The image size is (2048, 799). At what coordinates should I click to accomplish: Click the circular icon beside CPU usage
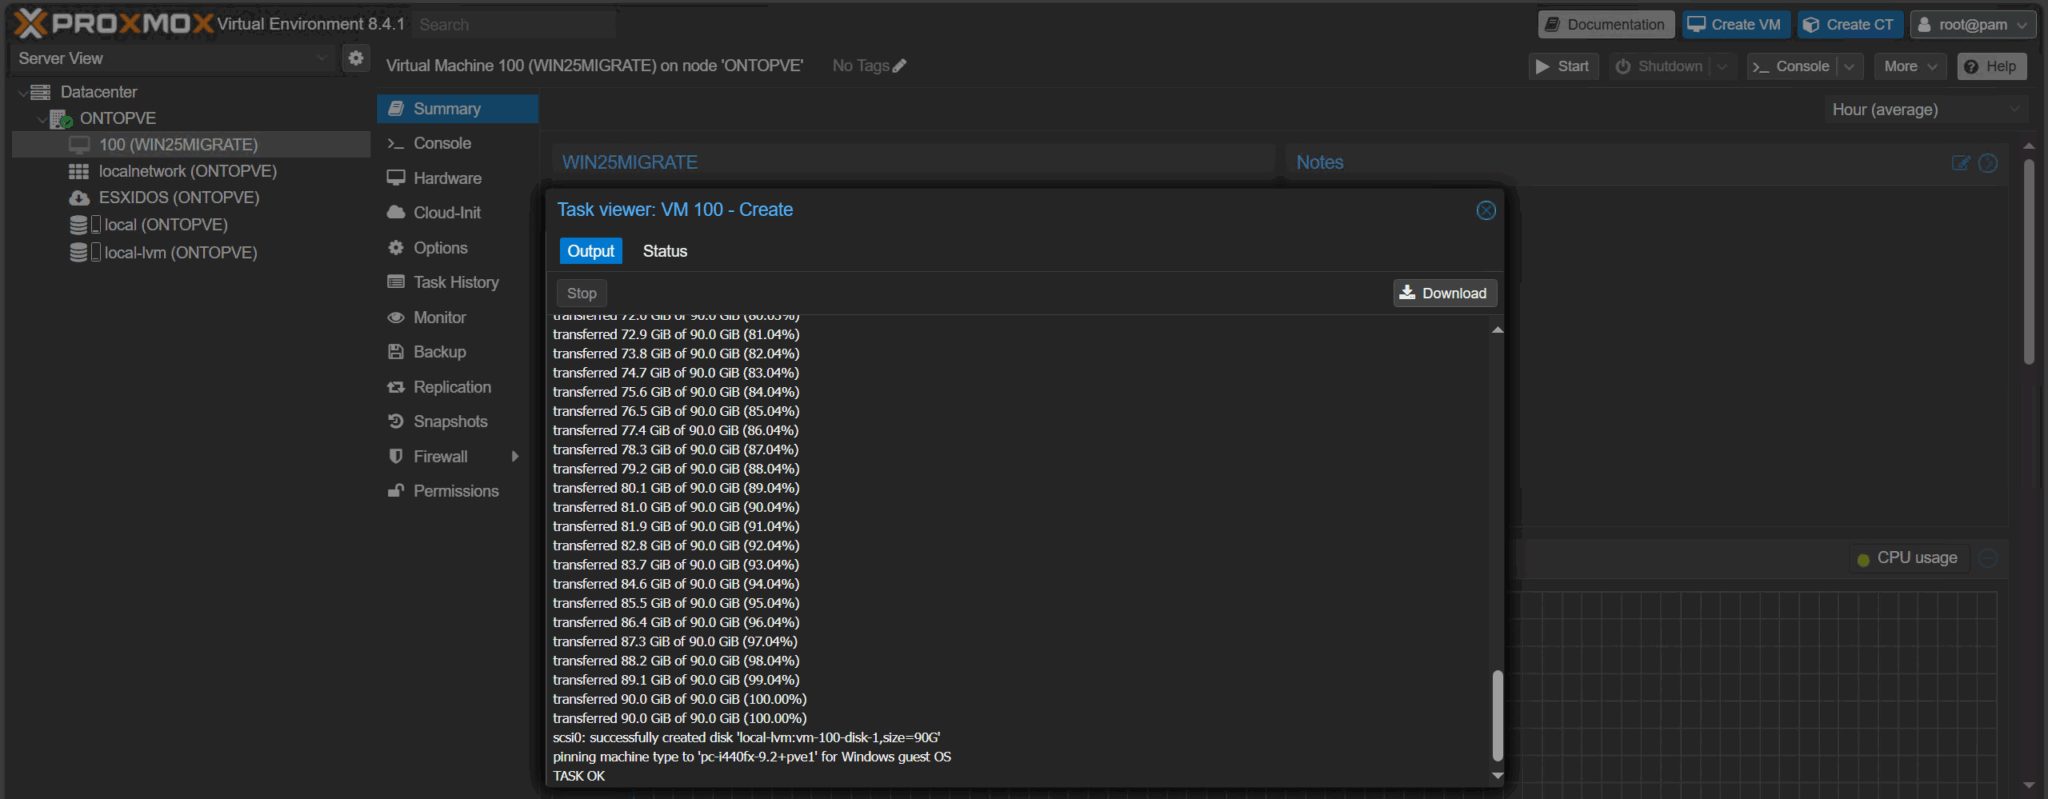1988,558
